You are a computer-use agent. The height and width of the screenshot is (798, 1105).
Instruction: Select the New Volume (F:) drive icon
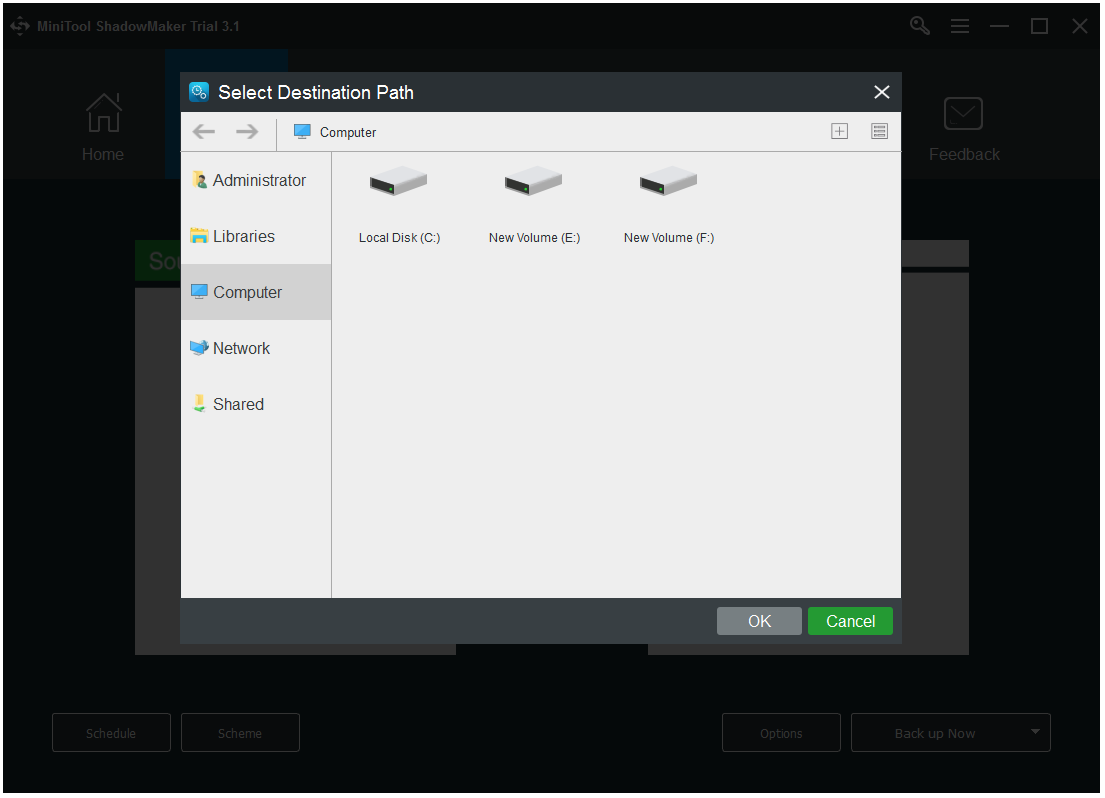point(668,181)
